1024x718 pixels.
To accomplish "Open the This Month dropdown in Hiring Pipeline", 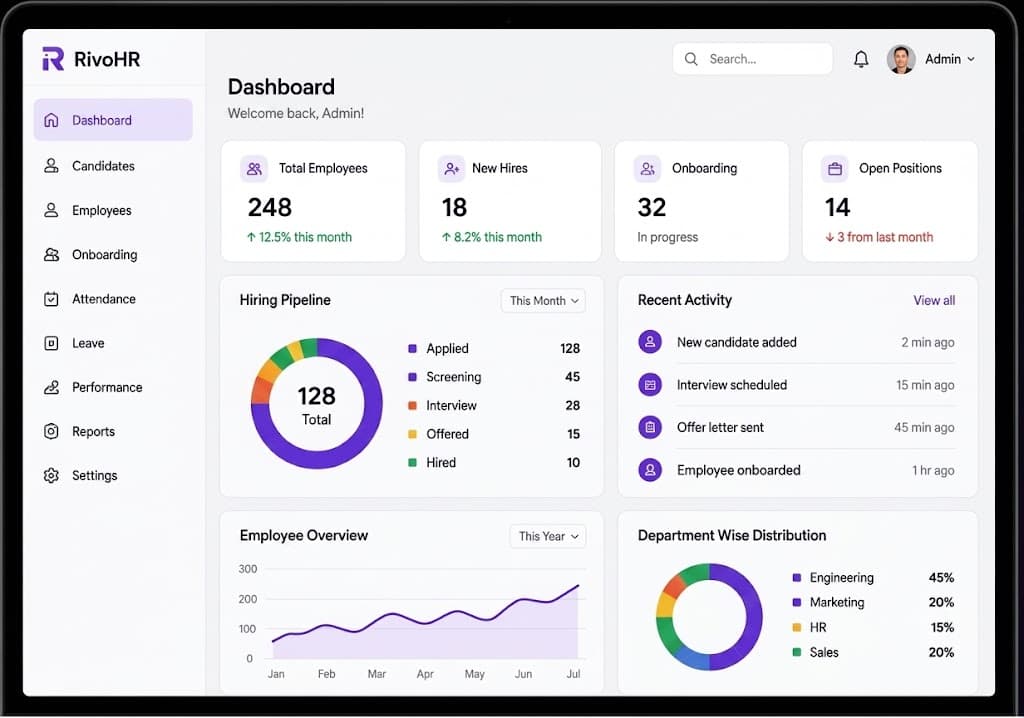I will click(543, 301).
